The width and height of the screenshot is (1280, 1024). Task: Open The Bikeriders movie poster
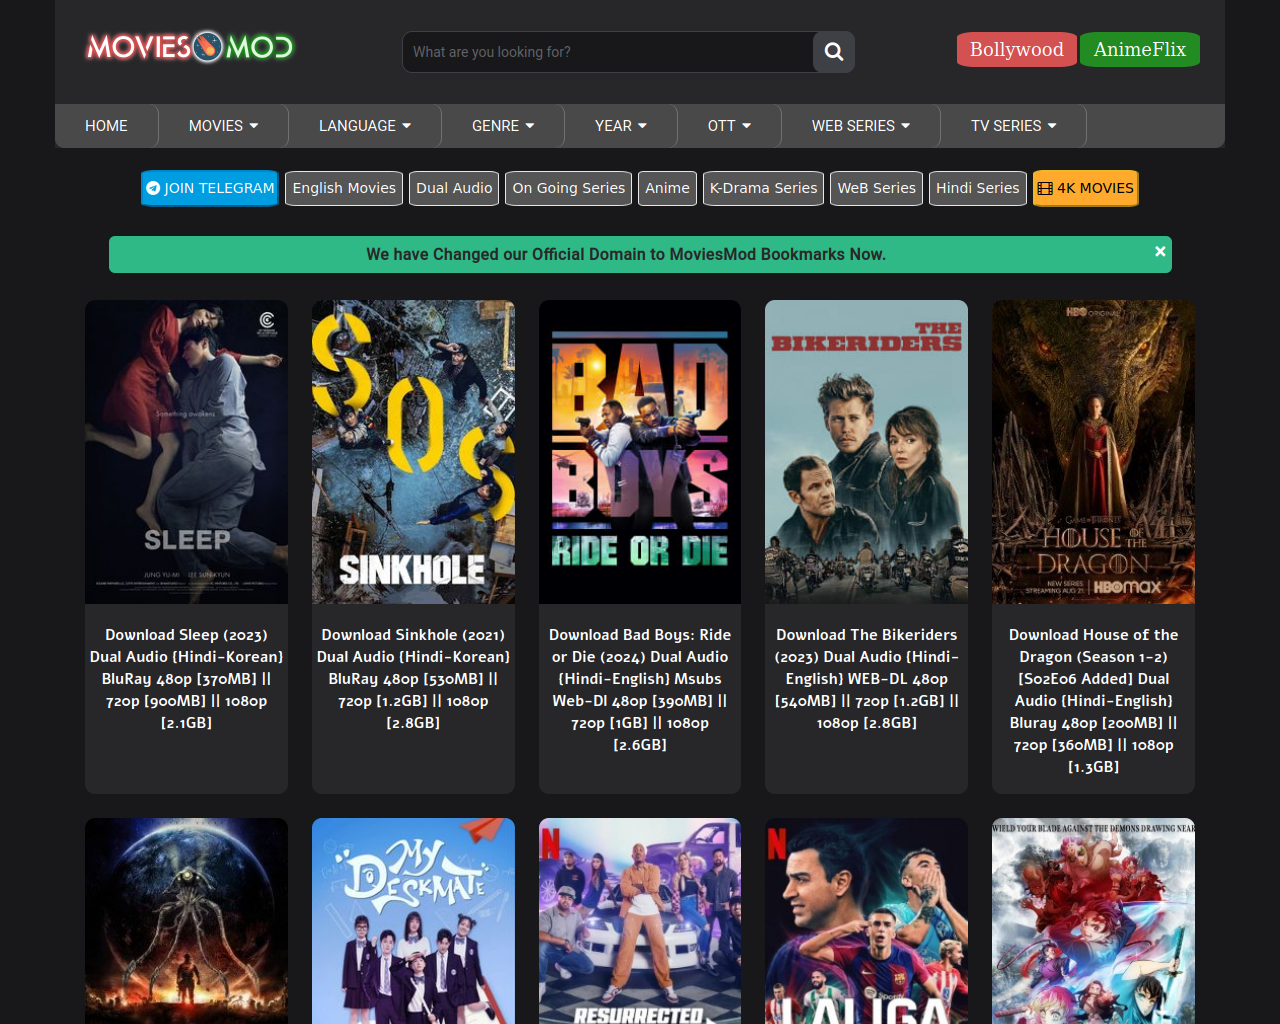(866, 452)
